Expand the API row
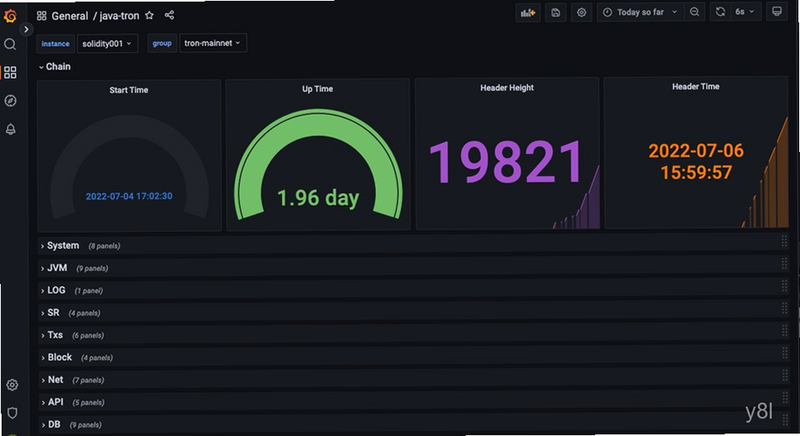 52,402
